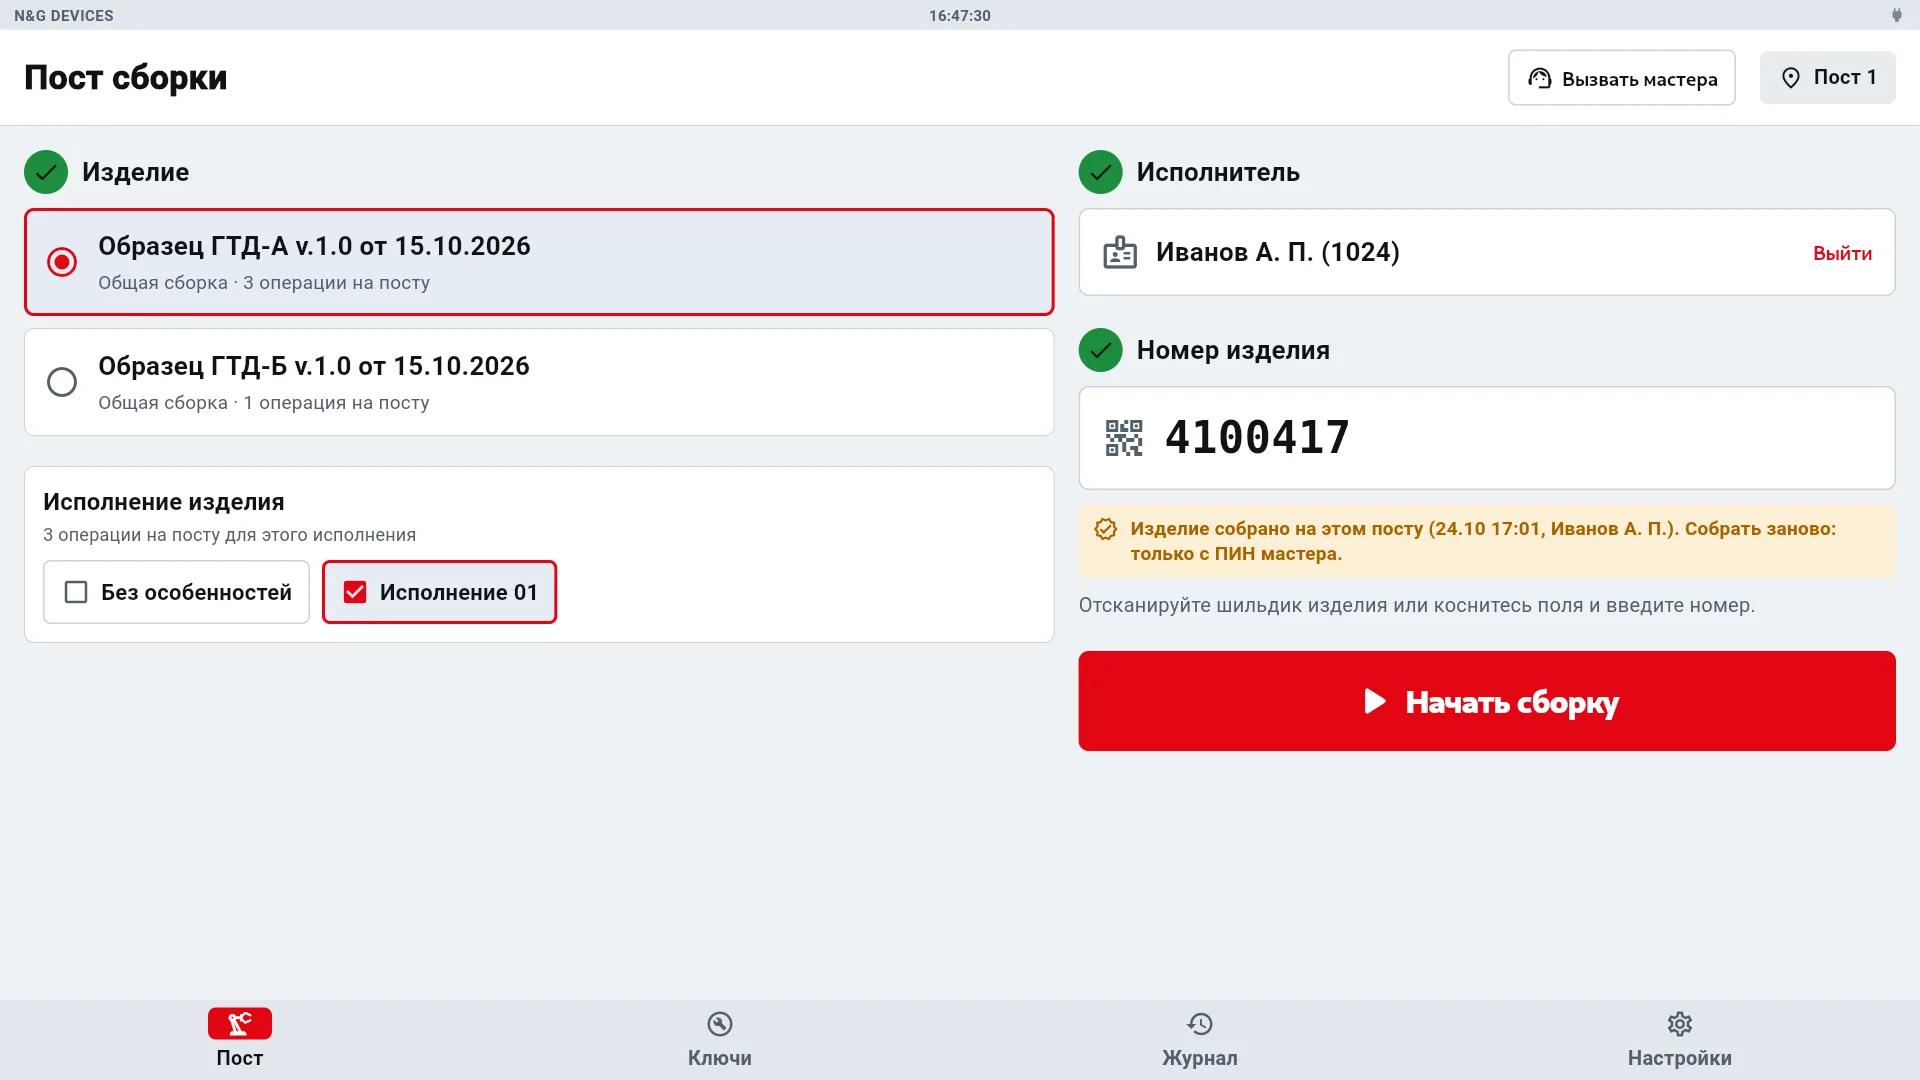Click the Образец ГТД-А v.1.0 title text
The width and height of the screenshot is (1920, 1080).
(x=314, y=246)
